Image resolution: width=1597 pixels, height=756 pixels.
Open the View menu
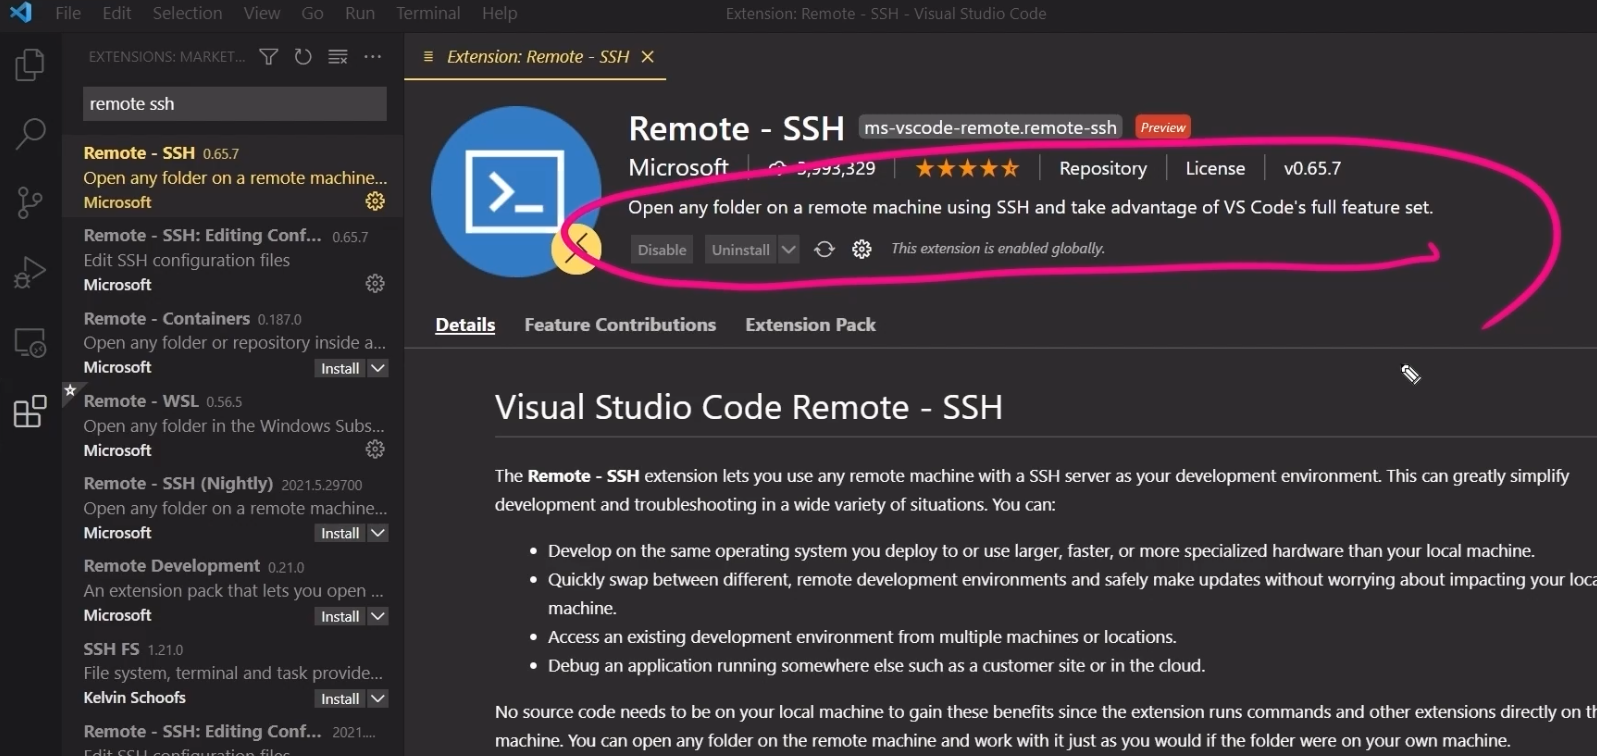tap(261, 13)
